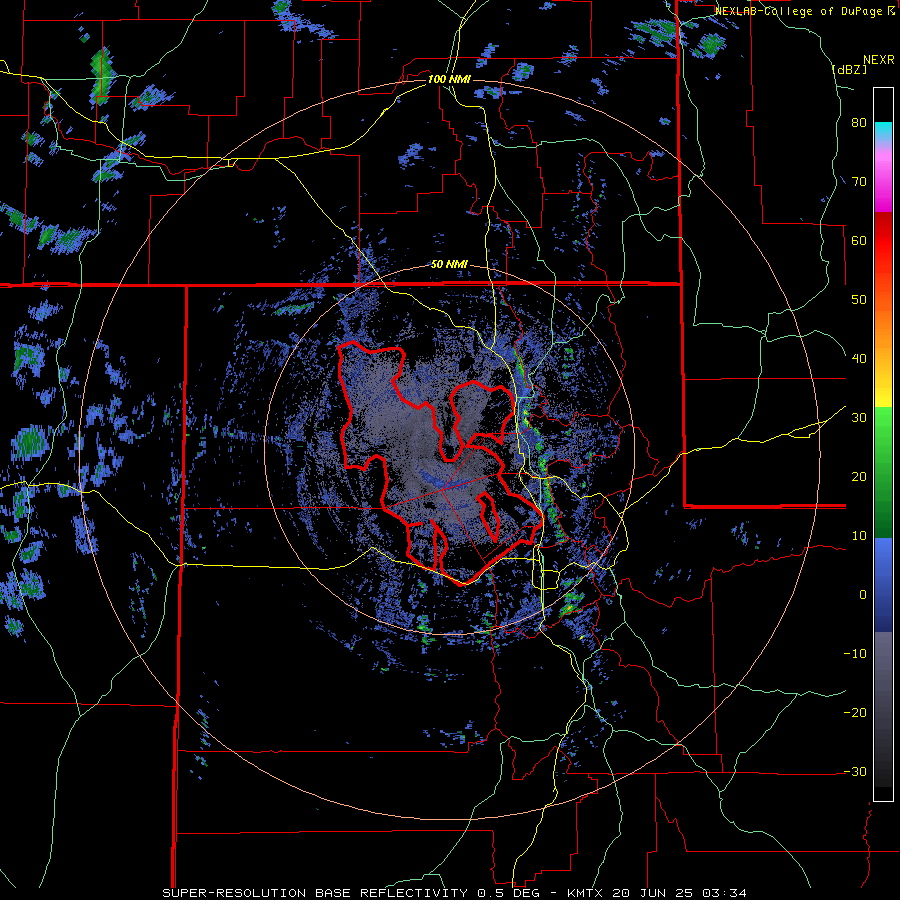Click the 80 value on the dBZ scale
This screenshot has height=900, width=900.
859,123
